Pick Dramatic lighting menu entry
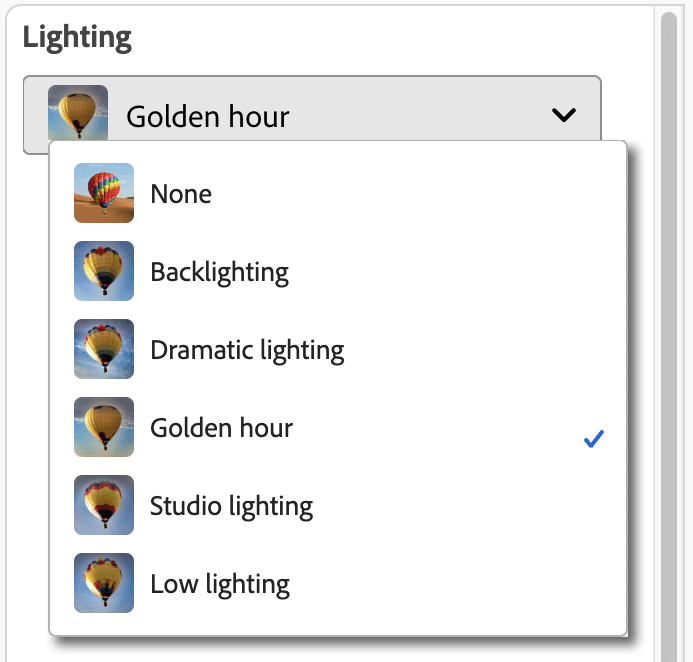693x662 pixels. (x=247, y=350)
